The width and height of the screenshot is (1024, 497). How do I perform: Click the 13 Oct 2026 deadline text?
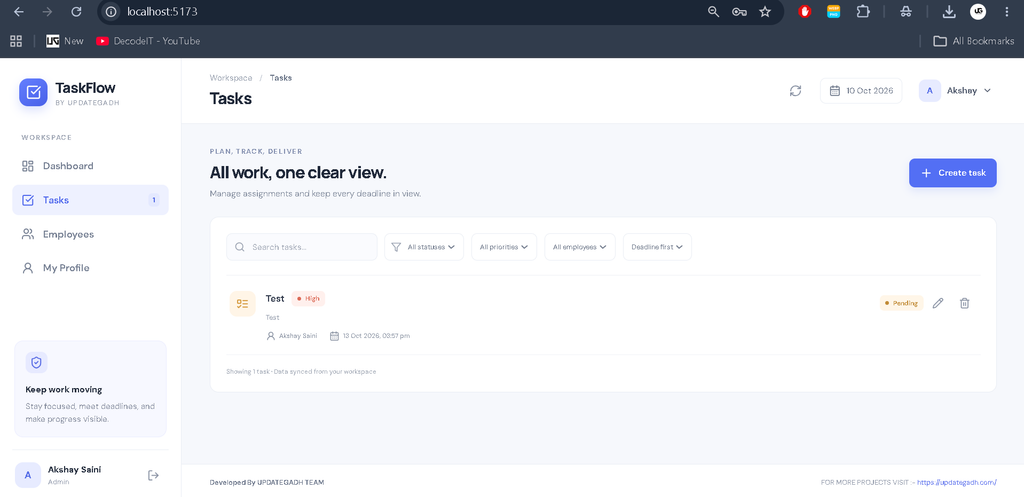pos(376,336)
